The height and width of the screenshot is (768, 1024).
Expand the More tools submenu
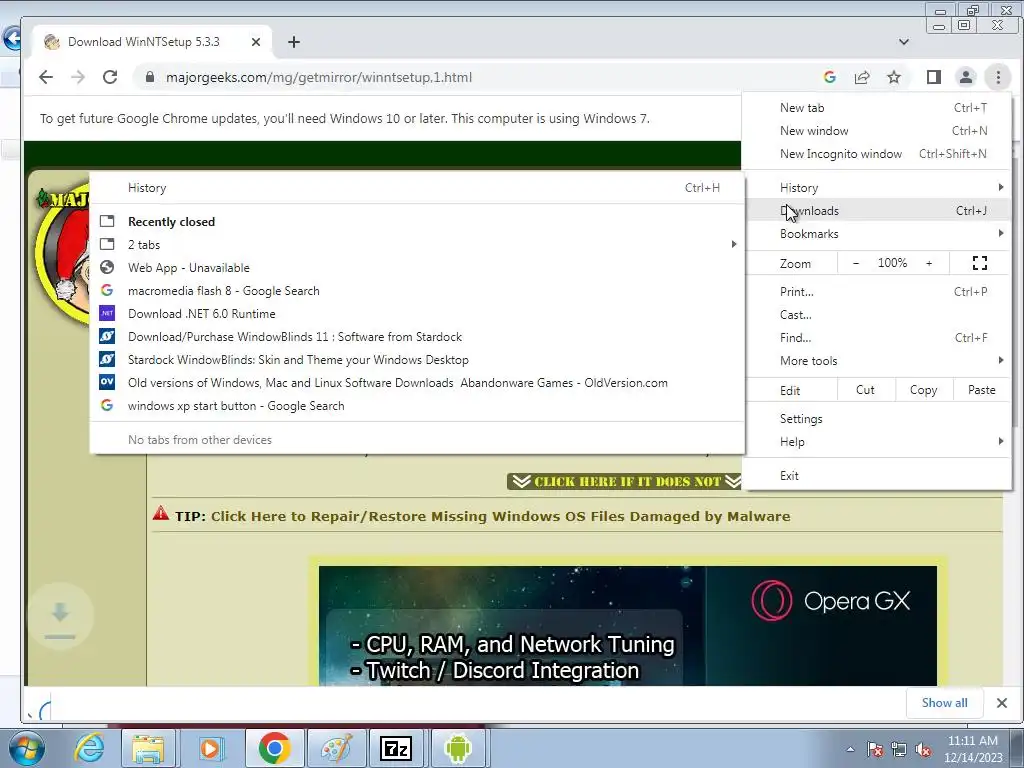click(877, 360)
